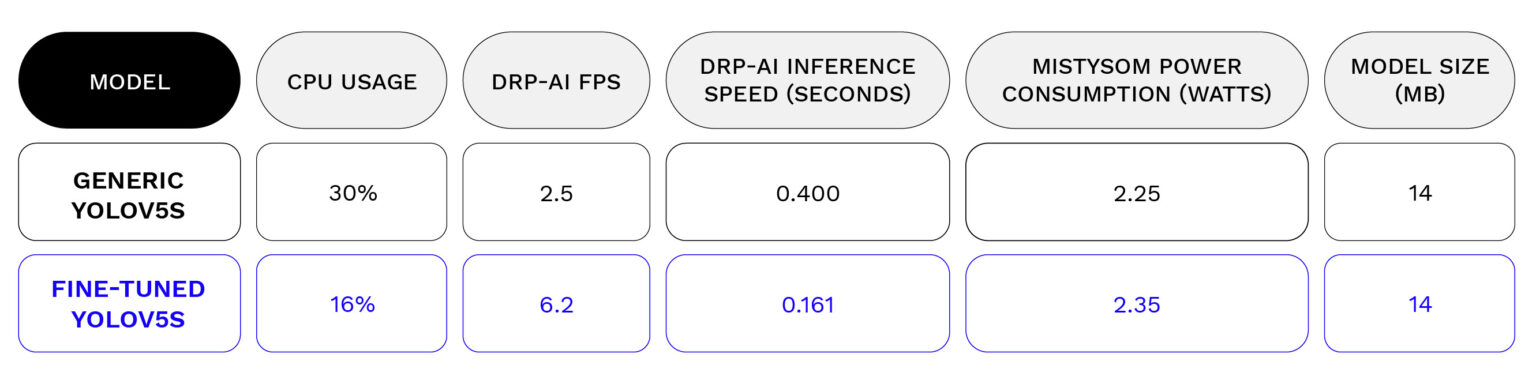Select the 2.35 watts power cell

pyautogui.click(x=1137, y=304)
